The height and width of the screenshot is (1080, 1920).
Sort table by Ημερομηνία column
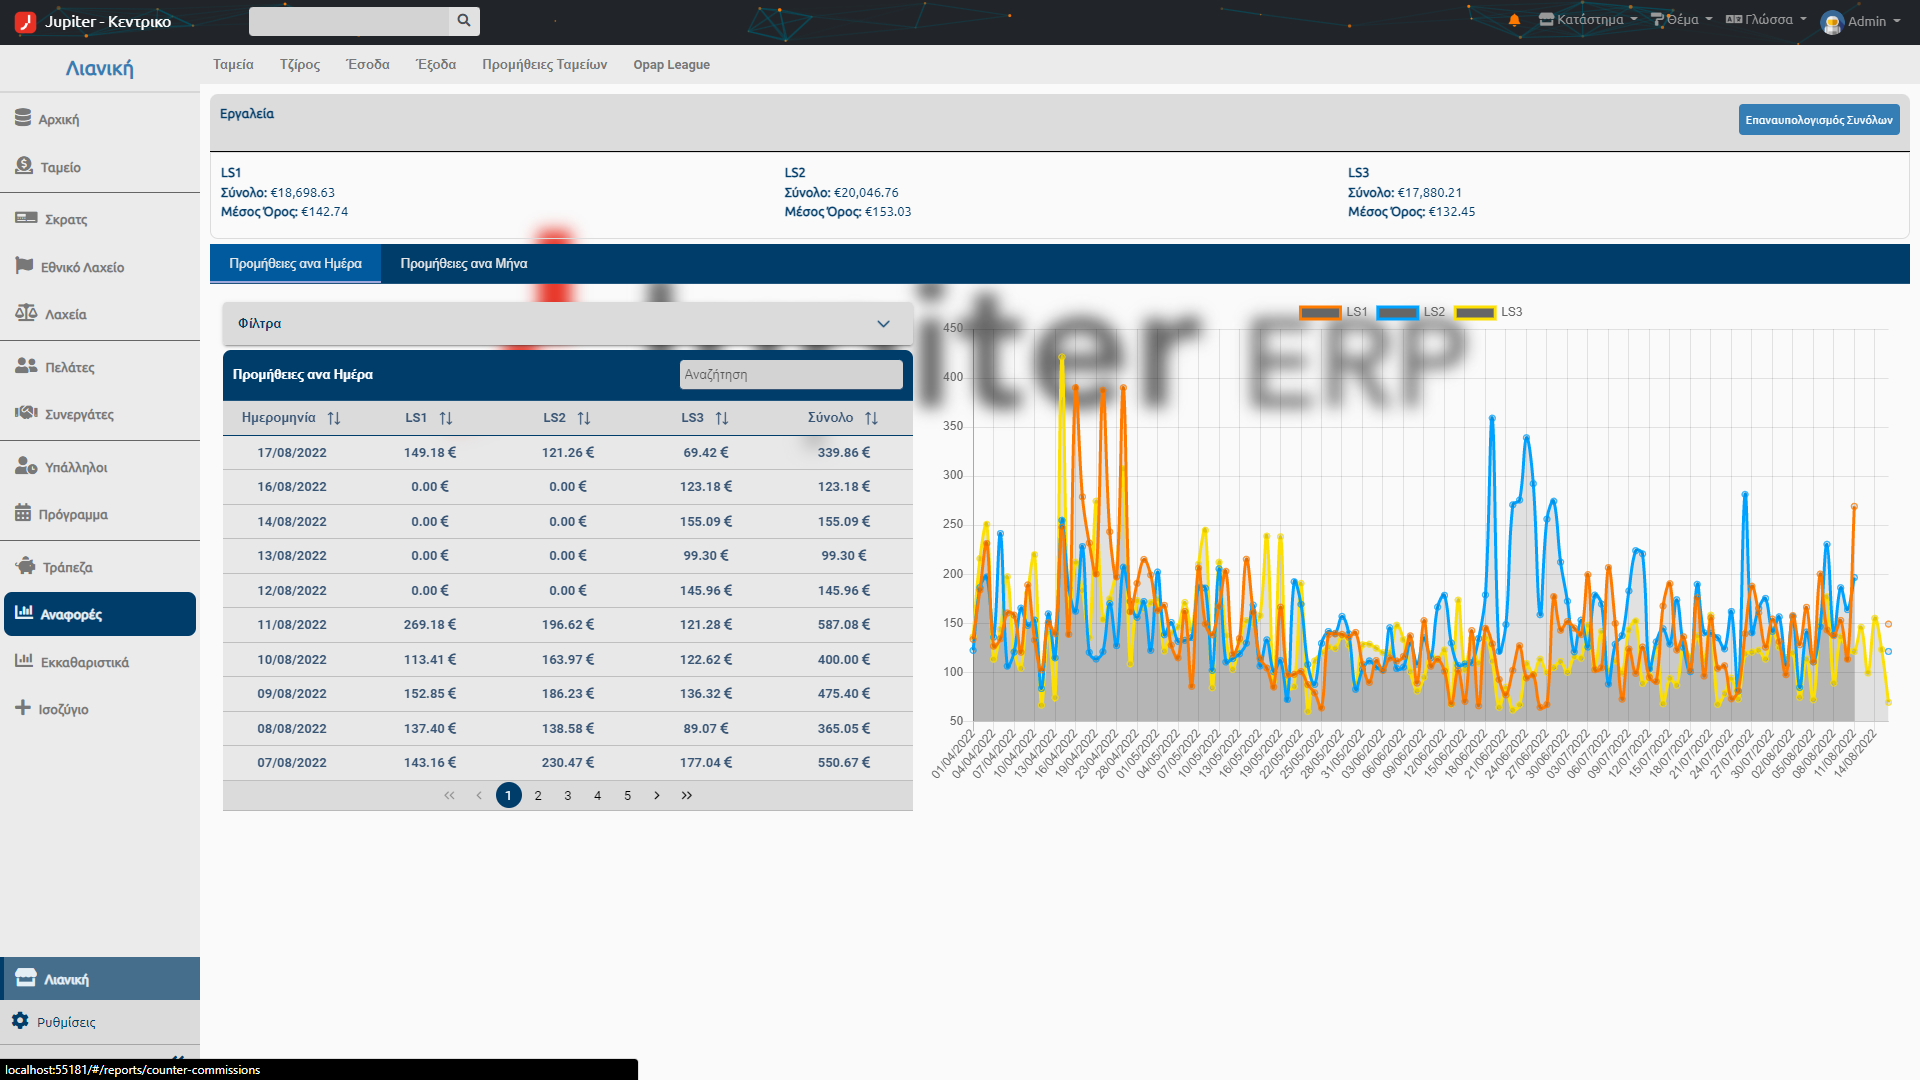[x=291, y=418]
